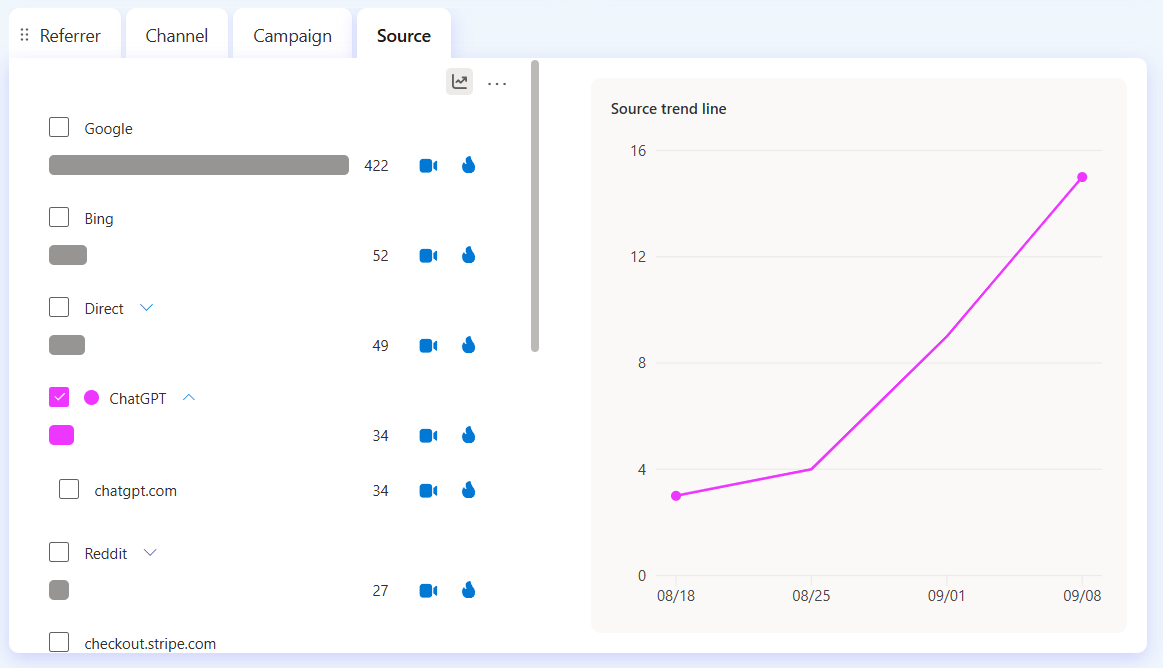1163x668 pixels.
Task: Open the Referrer tab
Action: click(x=70, y=34)
